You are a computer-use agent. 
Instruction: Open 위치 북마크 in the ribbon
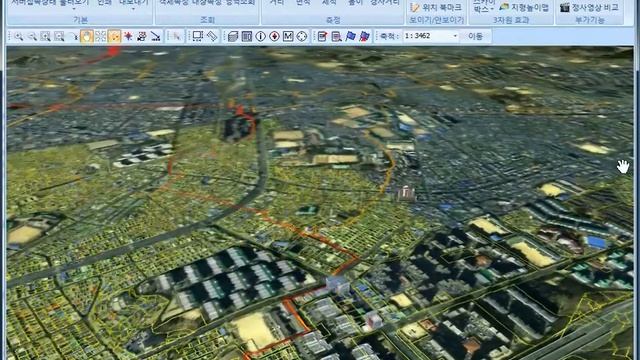pos(436,7)
